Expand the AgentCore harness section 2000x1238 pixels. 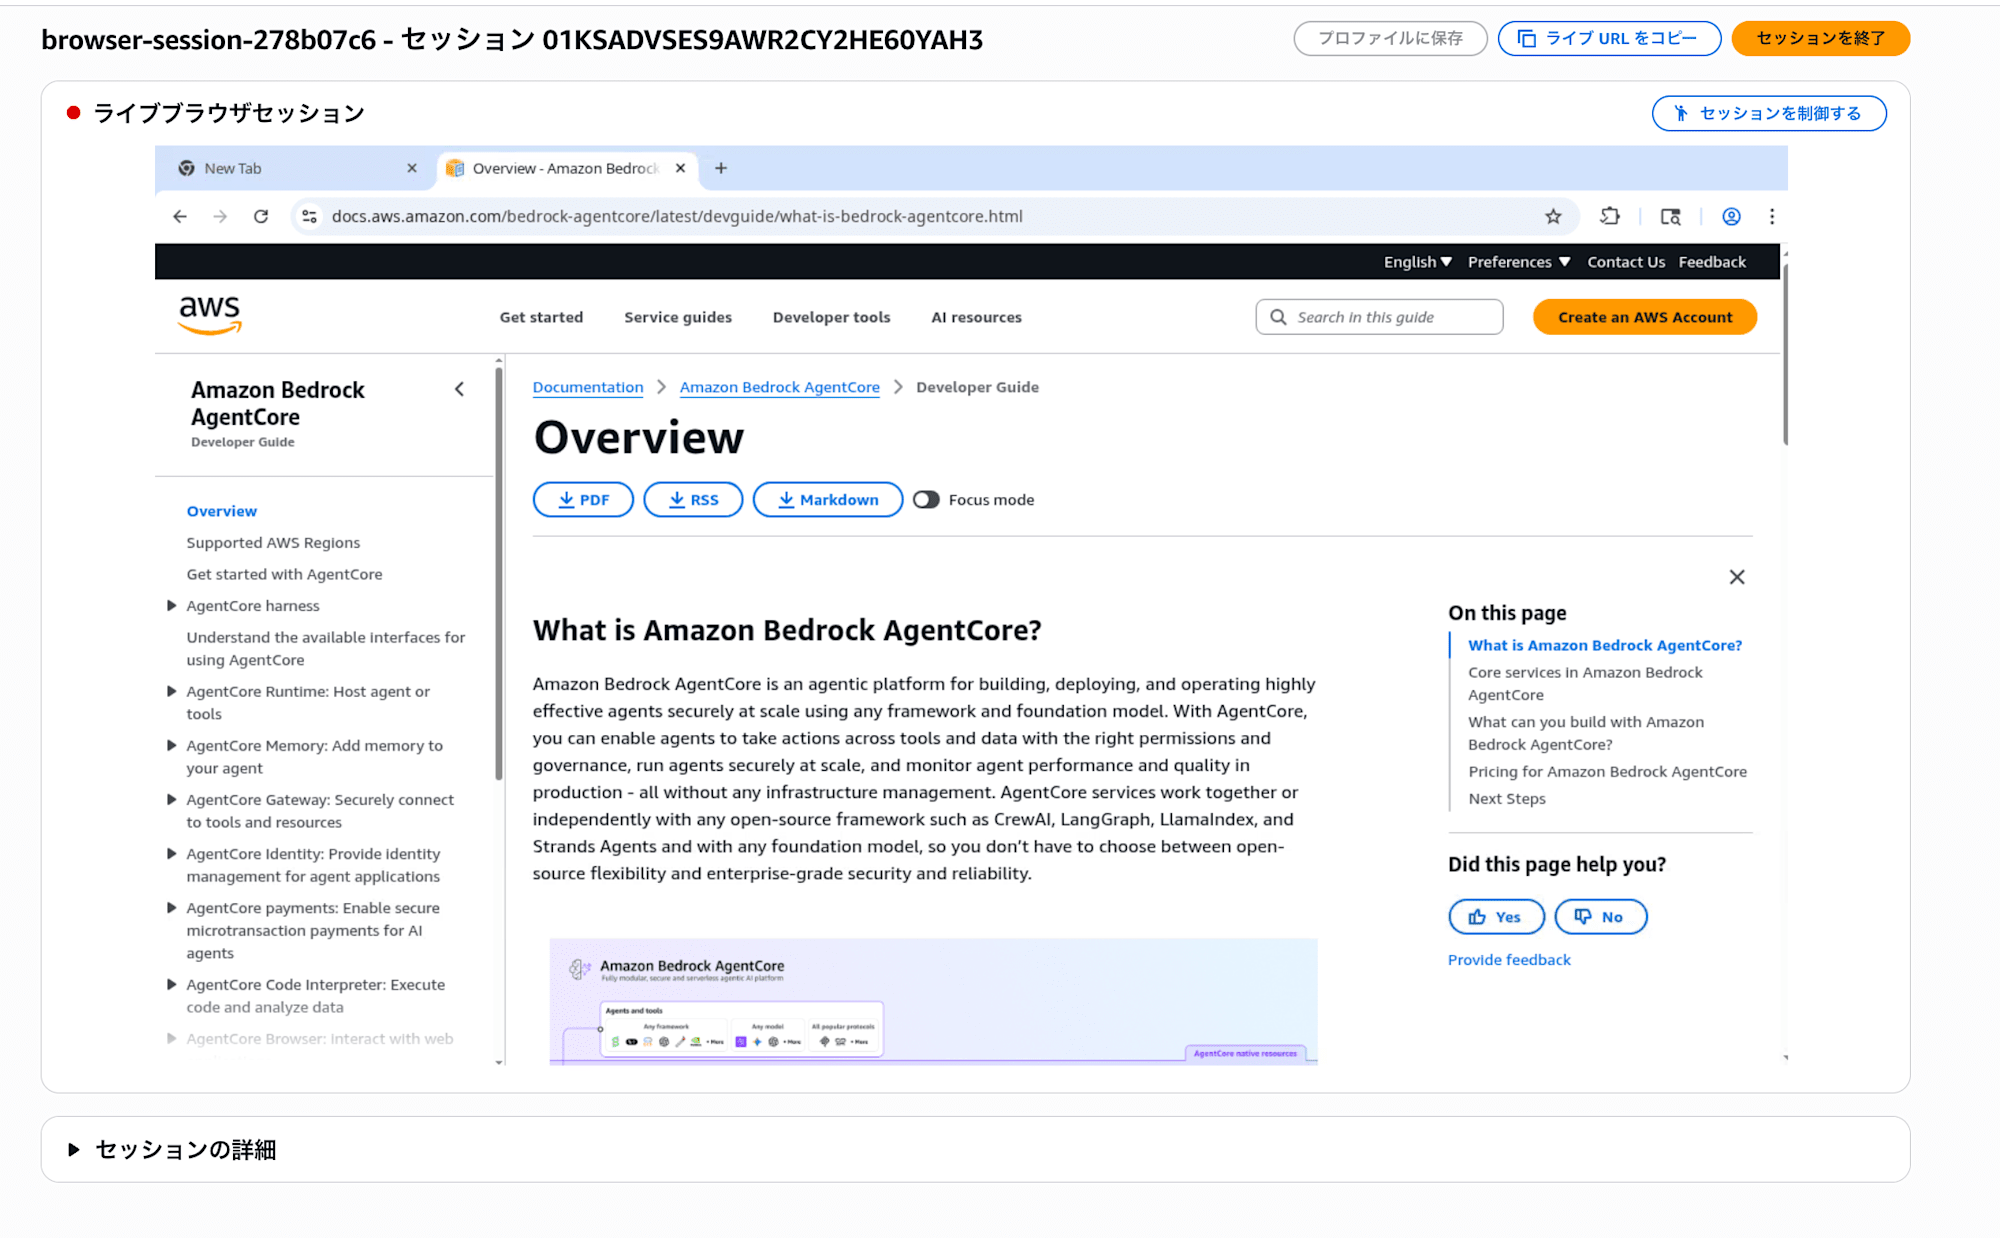click(172, 606)
